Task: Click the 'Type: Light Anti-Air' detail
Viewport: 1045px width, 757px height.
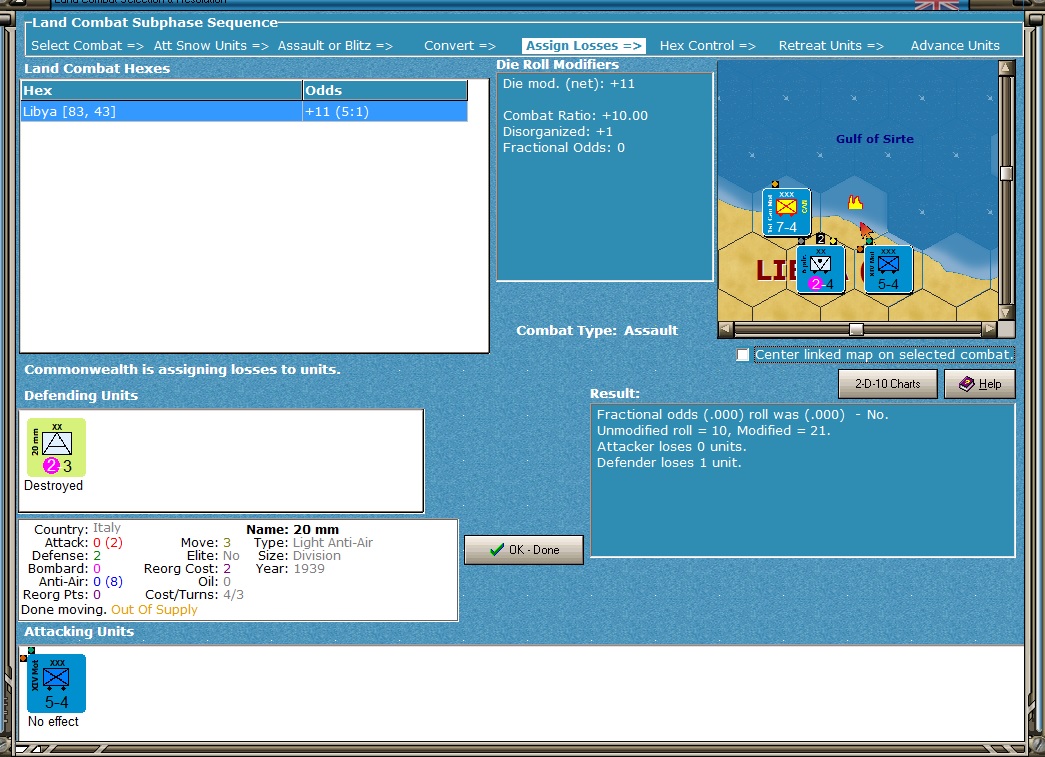Action: (x=313, y=542)
